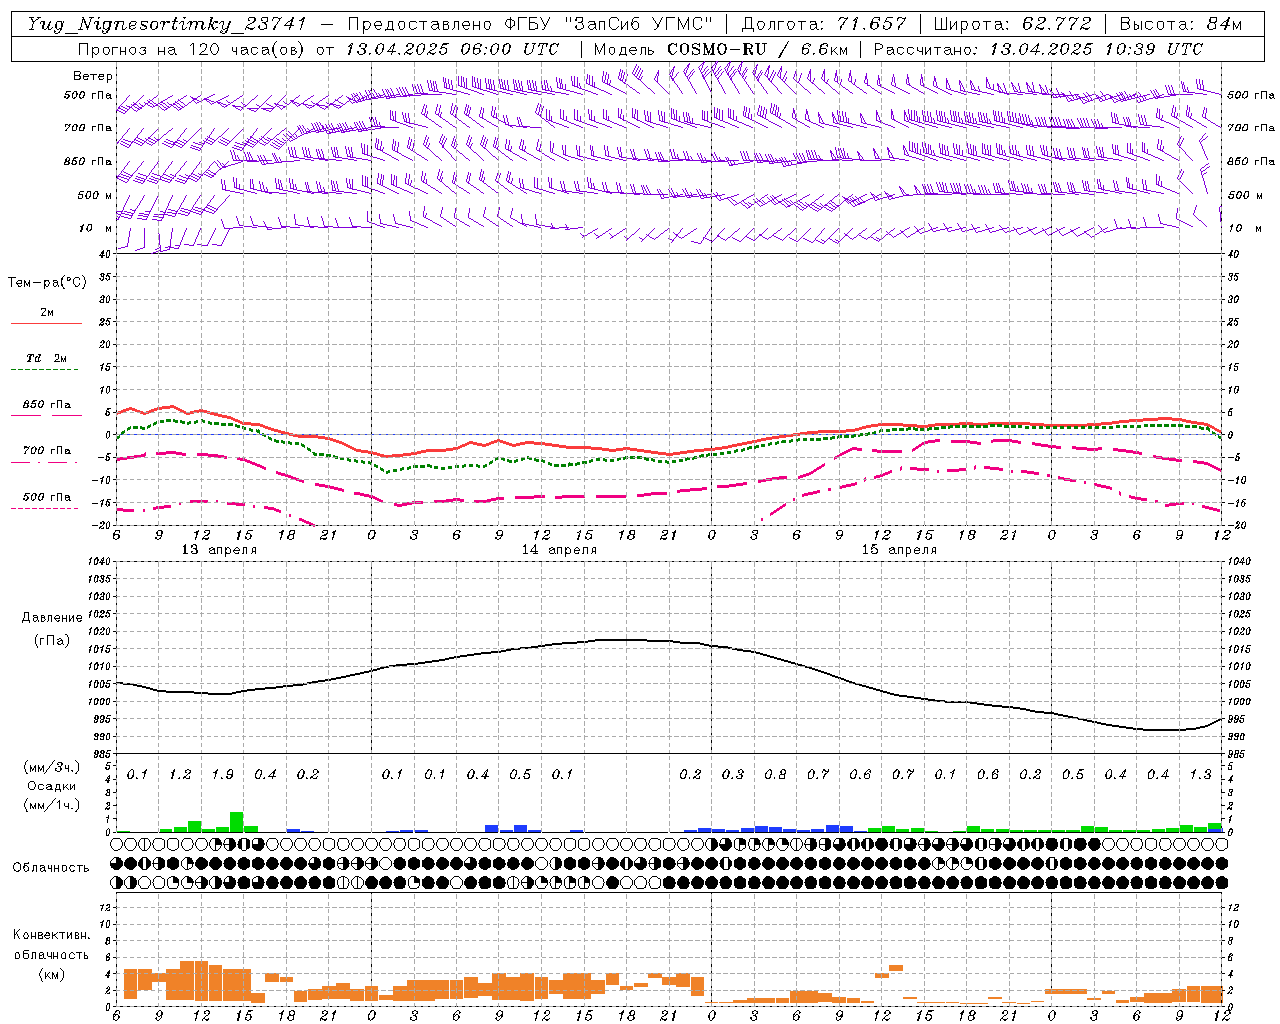
Task: Click the Ветер panel label
Action: point(93,76)
